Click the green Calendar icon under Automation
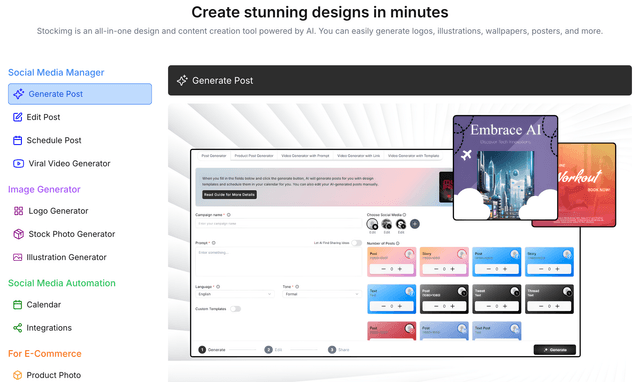Image resolution: width=640 pixels, height=382 pixels. click(18, 305)
